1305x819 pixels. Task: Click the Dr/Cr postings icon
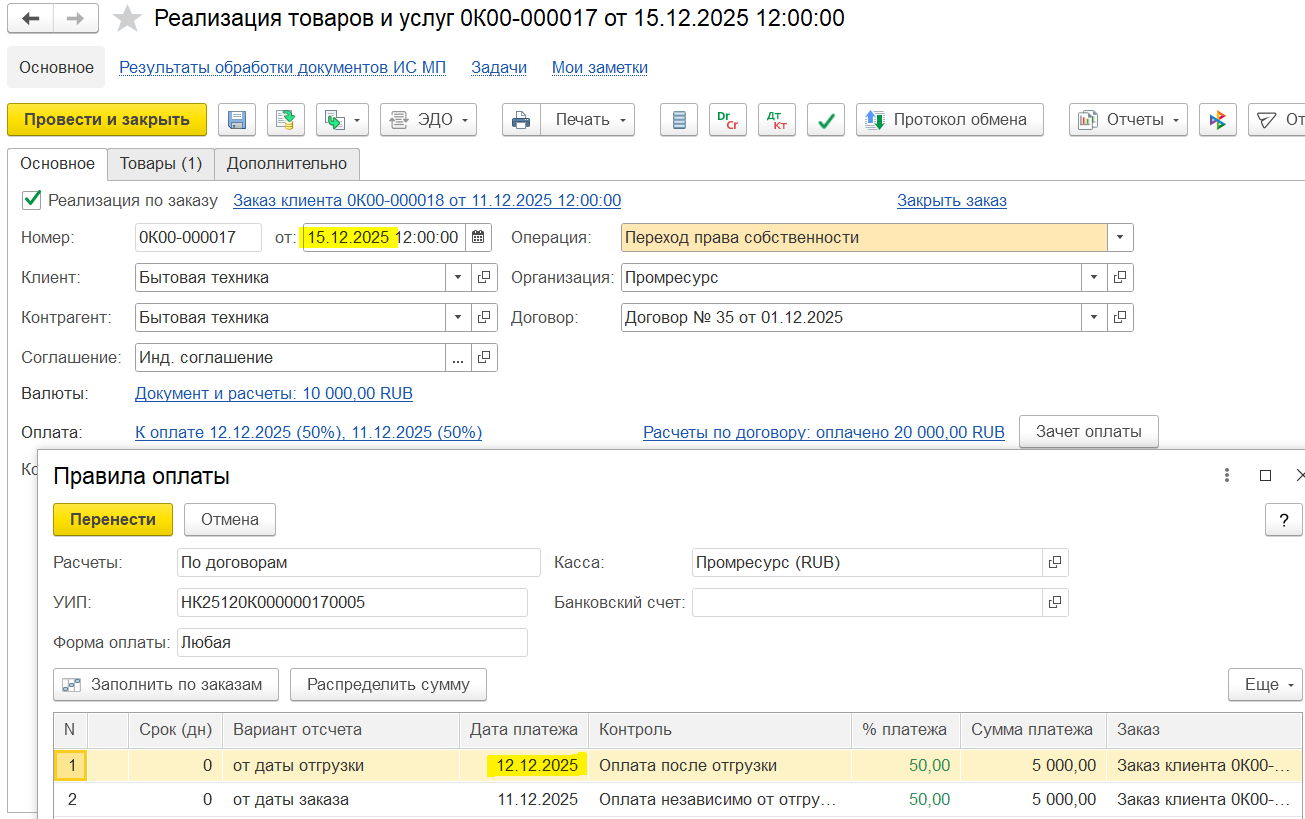tap(727, 120)
